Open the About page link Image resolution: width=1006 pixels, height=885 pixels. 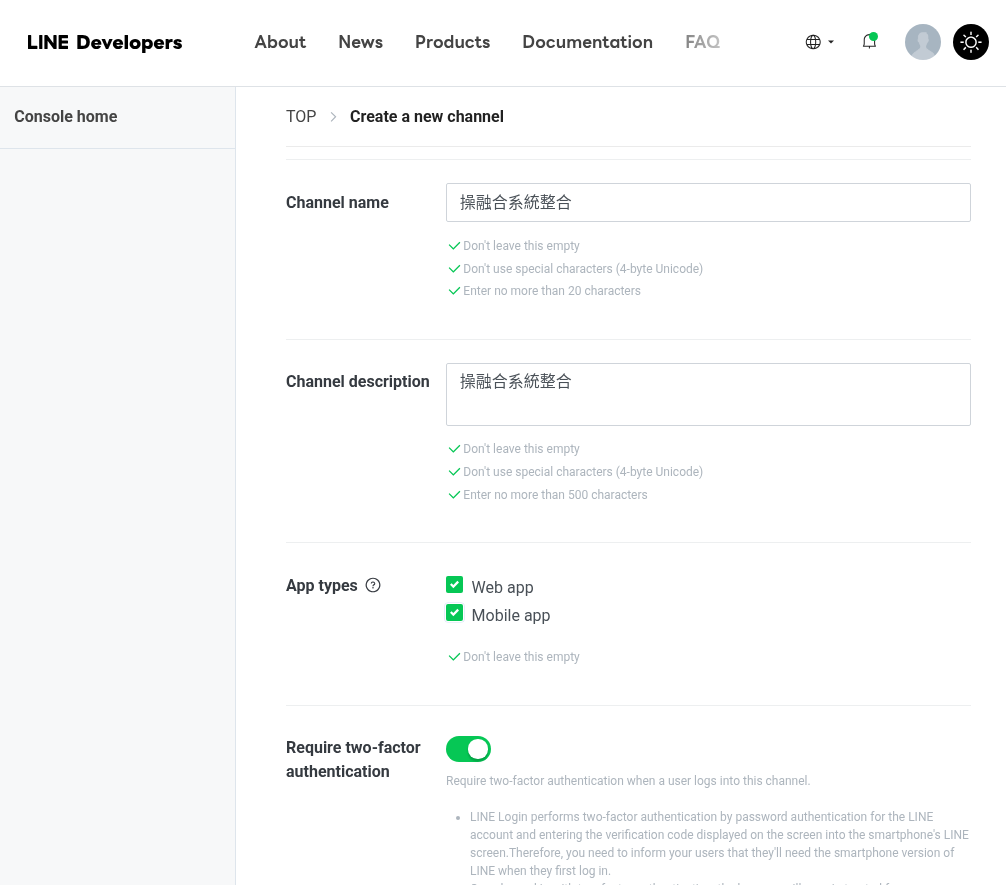(x=280, y=42)
